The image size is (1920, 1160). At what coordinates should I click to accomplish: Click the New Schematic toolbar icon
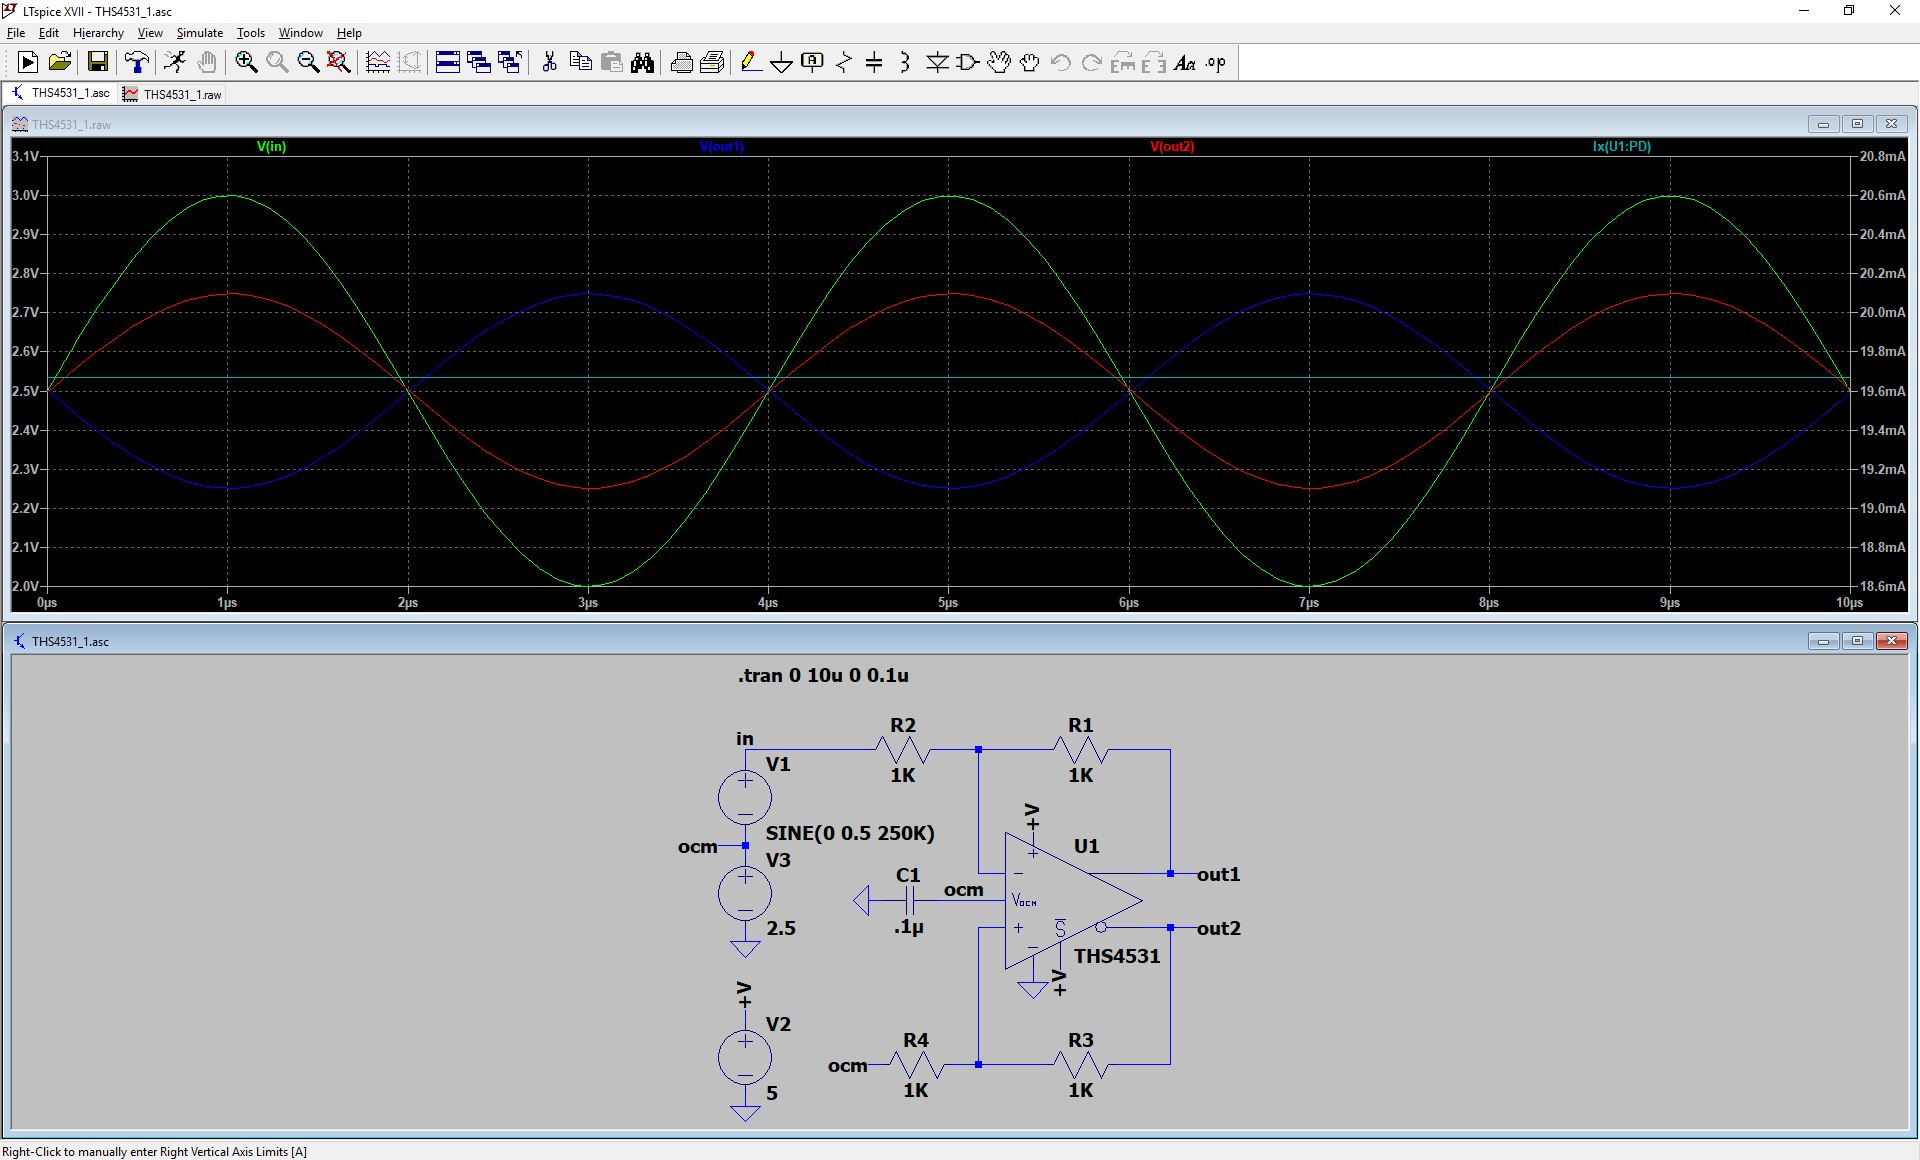coord(28,63)
